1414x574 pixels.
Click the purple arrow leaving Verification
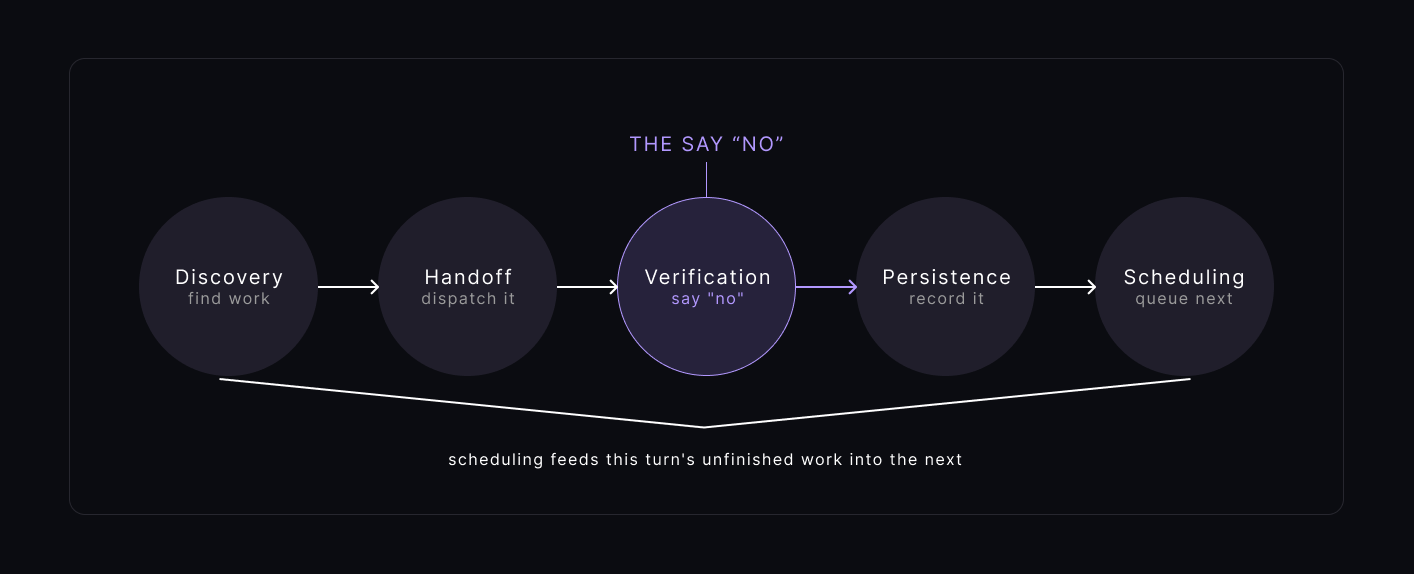pyautogui.click(x=826, y=287)
